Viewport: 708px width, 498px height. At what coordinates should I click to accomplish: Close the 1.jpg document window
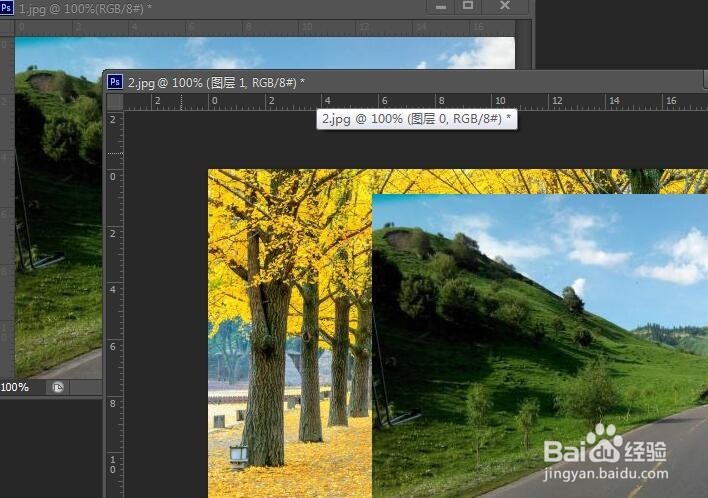click(x=505, y=6)
